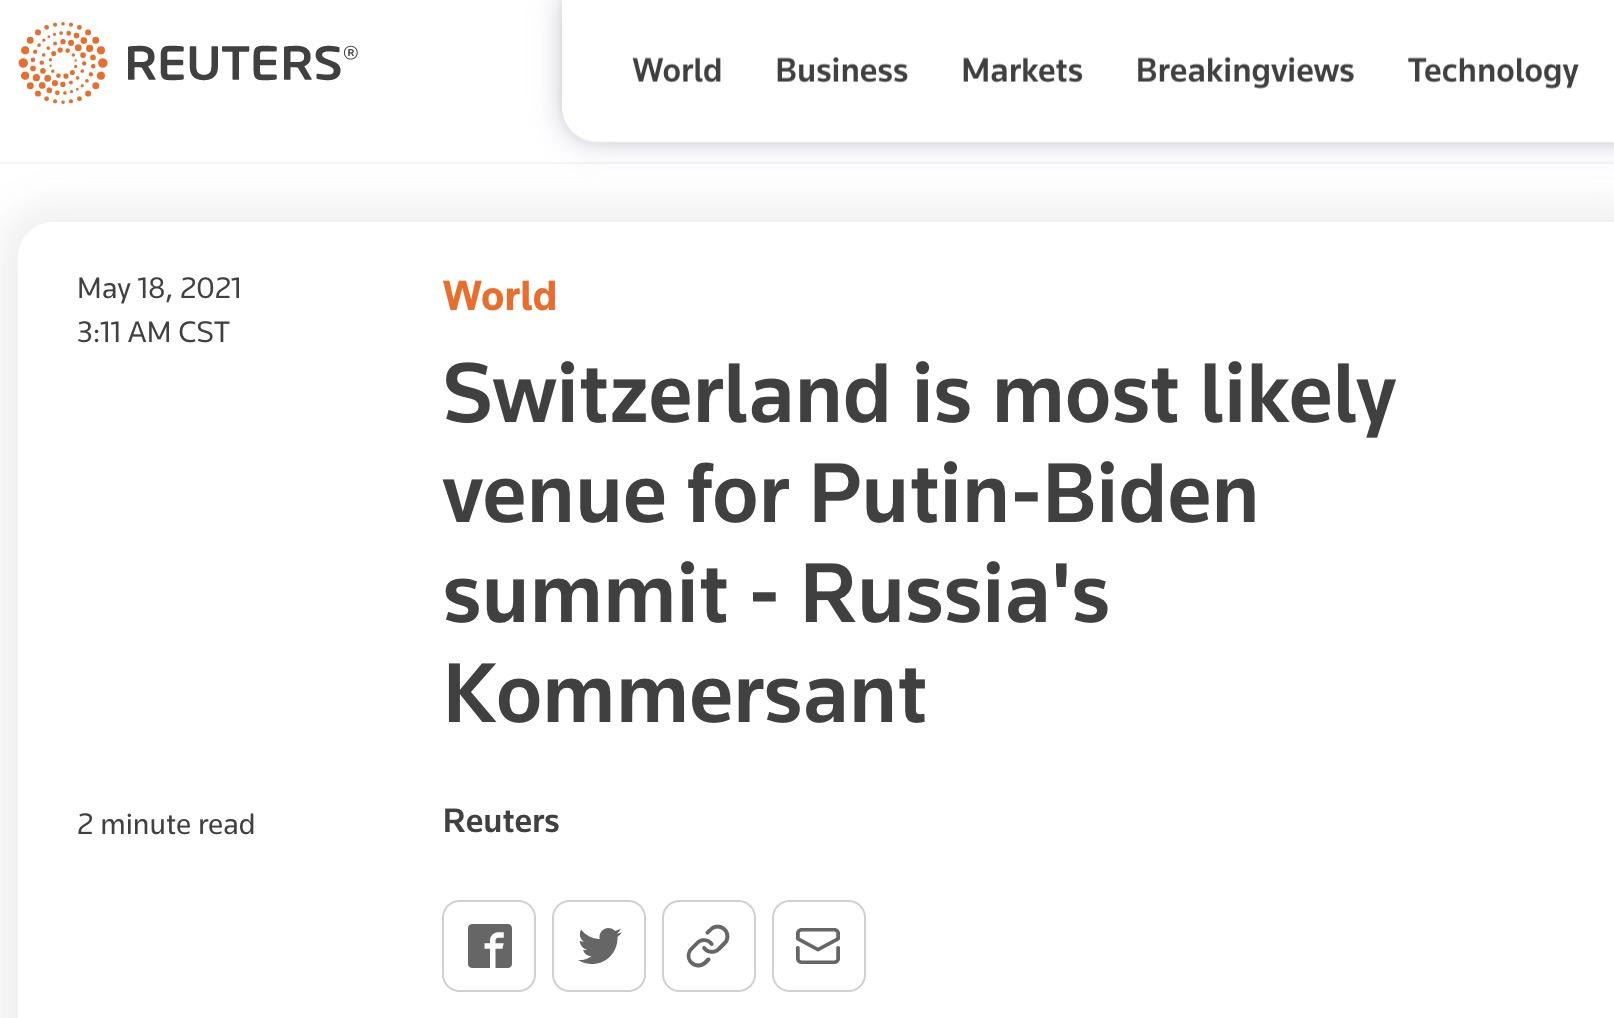The image size is (1614, 1018).
Task: Select Breakingviews in the top navigation
Action: tap(1244, 70)
